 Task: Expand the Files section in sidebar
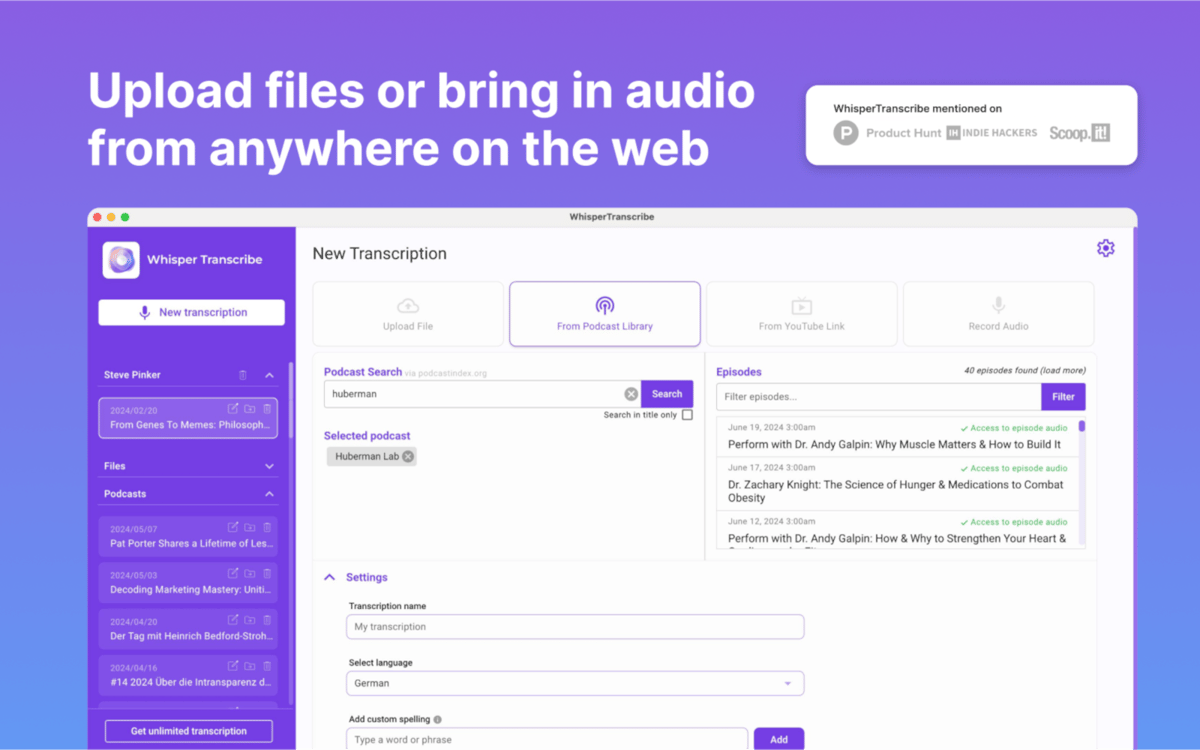click(269, 466)
